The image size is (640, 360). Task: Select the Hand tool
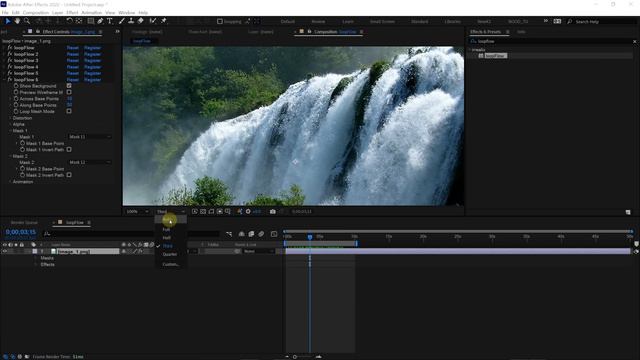[17, 21]
